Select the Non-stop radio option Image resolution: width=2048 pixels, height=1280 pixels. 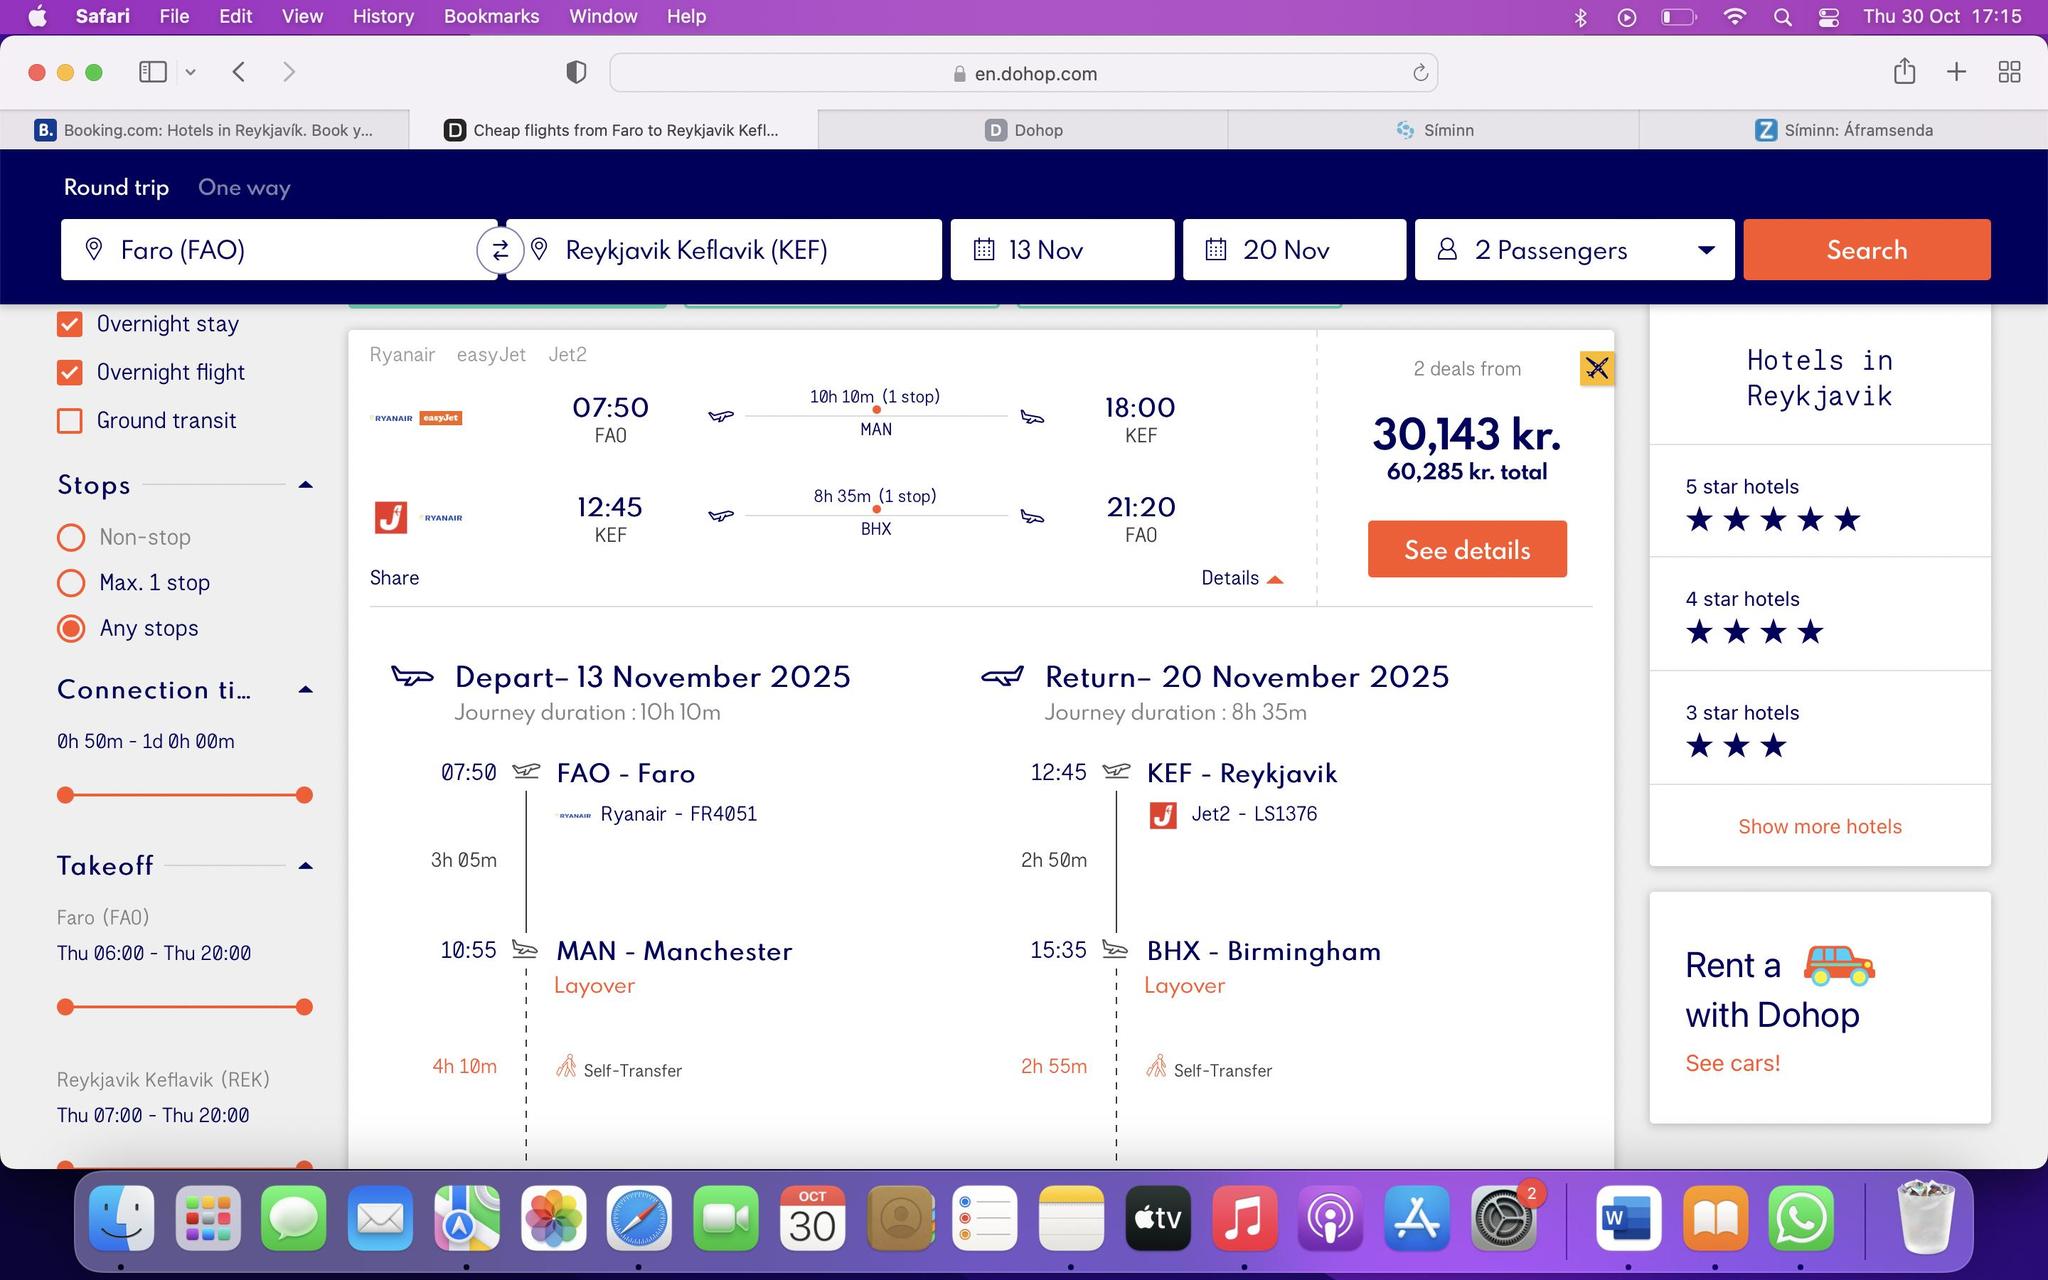[x=71, y=537]
